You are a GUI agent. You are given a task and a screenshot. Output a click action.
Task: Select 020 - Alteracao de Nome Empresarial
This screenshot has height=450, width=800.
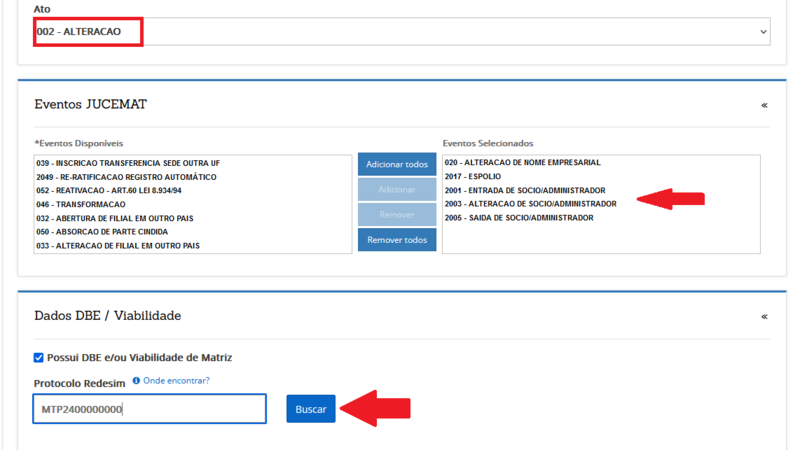coord(522,162)
